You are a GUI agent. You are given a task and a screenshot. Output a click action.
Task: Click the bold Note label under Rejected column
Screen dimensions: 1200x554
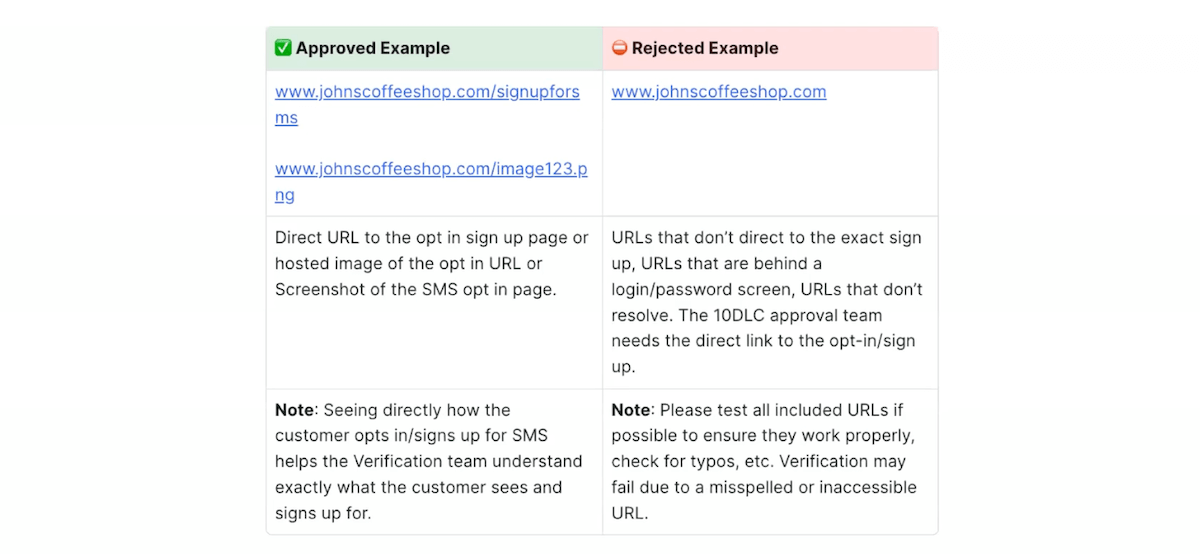pyautogui.click(x=631, y=410)
